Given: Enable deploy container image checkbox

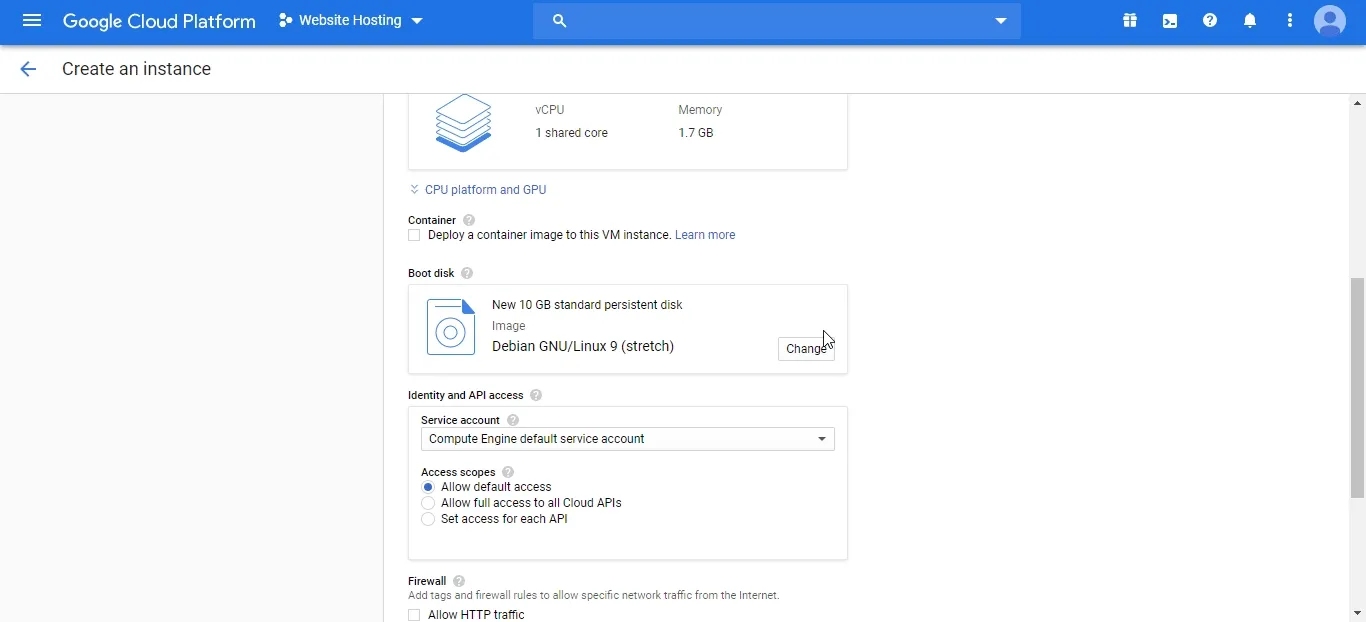Looking at the screenshot, I should [x=414, y=236].
